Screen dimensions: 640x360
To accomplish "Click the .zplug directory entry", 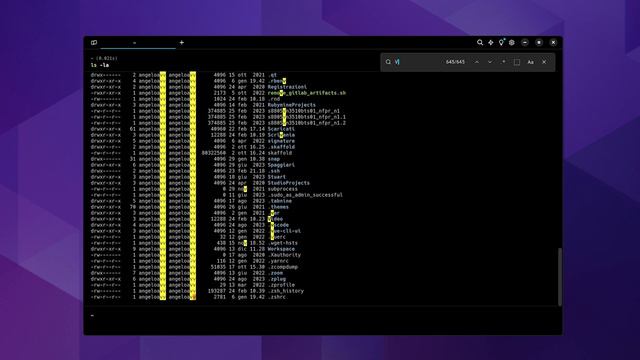I will (277, 279).
